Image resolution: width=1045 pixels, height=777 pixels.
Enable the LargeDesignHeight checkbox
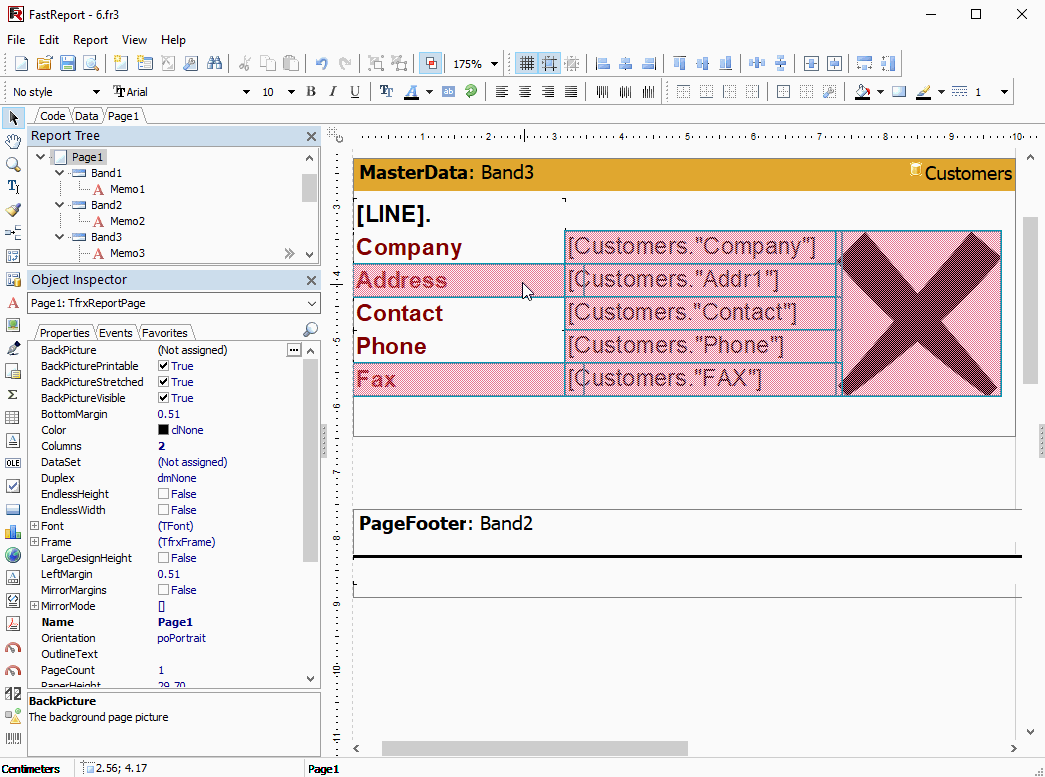pos(163,558)
